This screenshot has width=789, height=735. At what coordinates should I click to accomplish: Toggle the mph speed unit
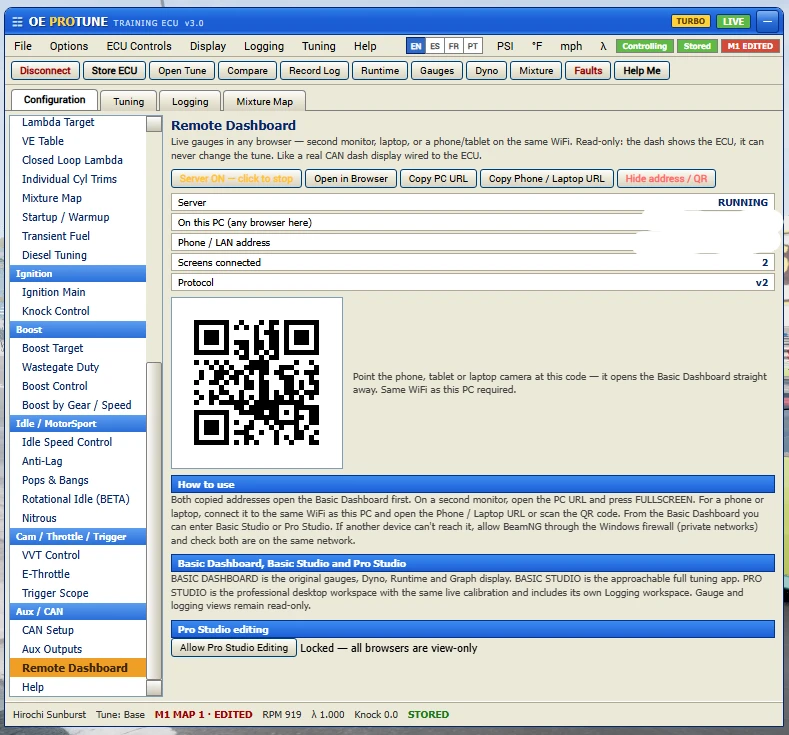pos(571,46)
